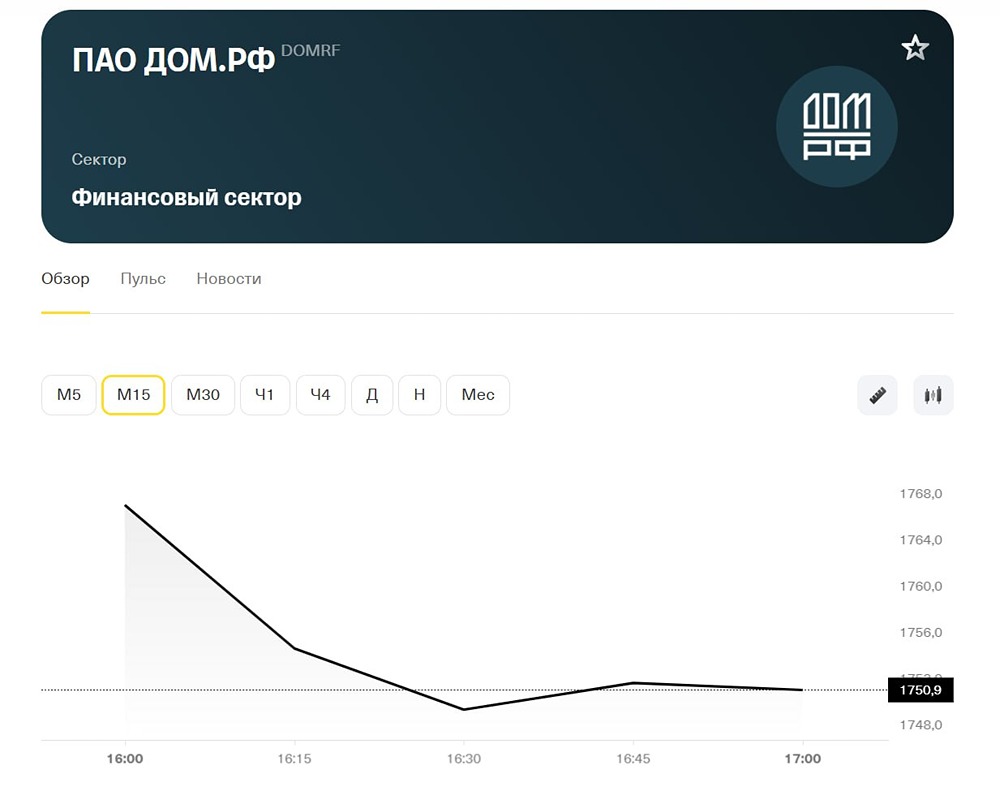1000x791 pixels.
Task: Select the M30 timeframe
Action: tap(202, 394)
